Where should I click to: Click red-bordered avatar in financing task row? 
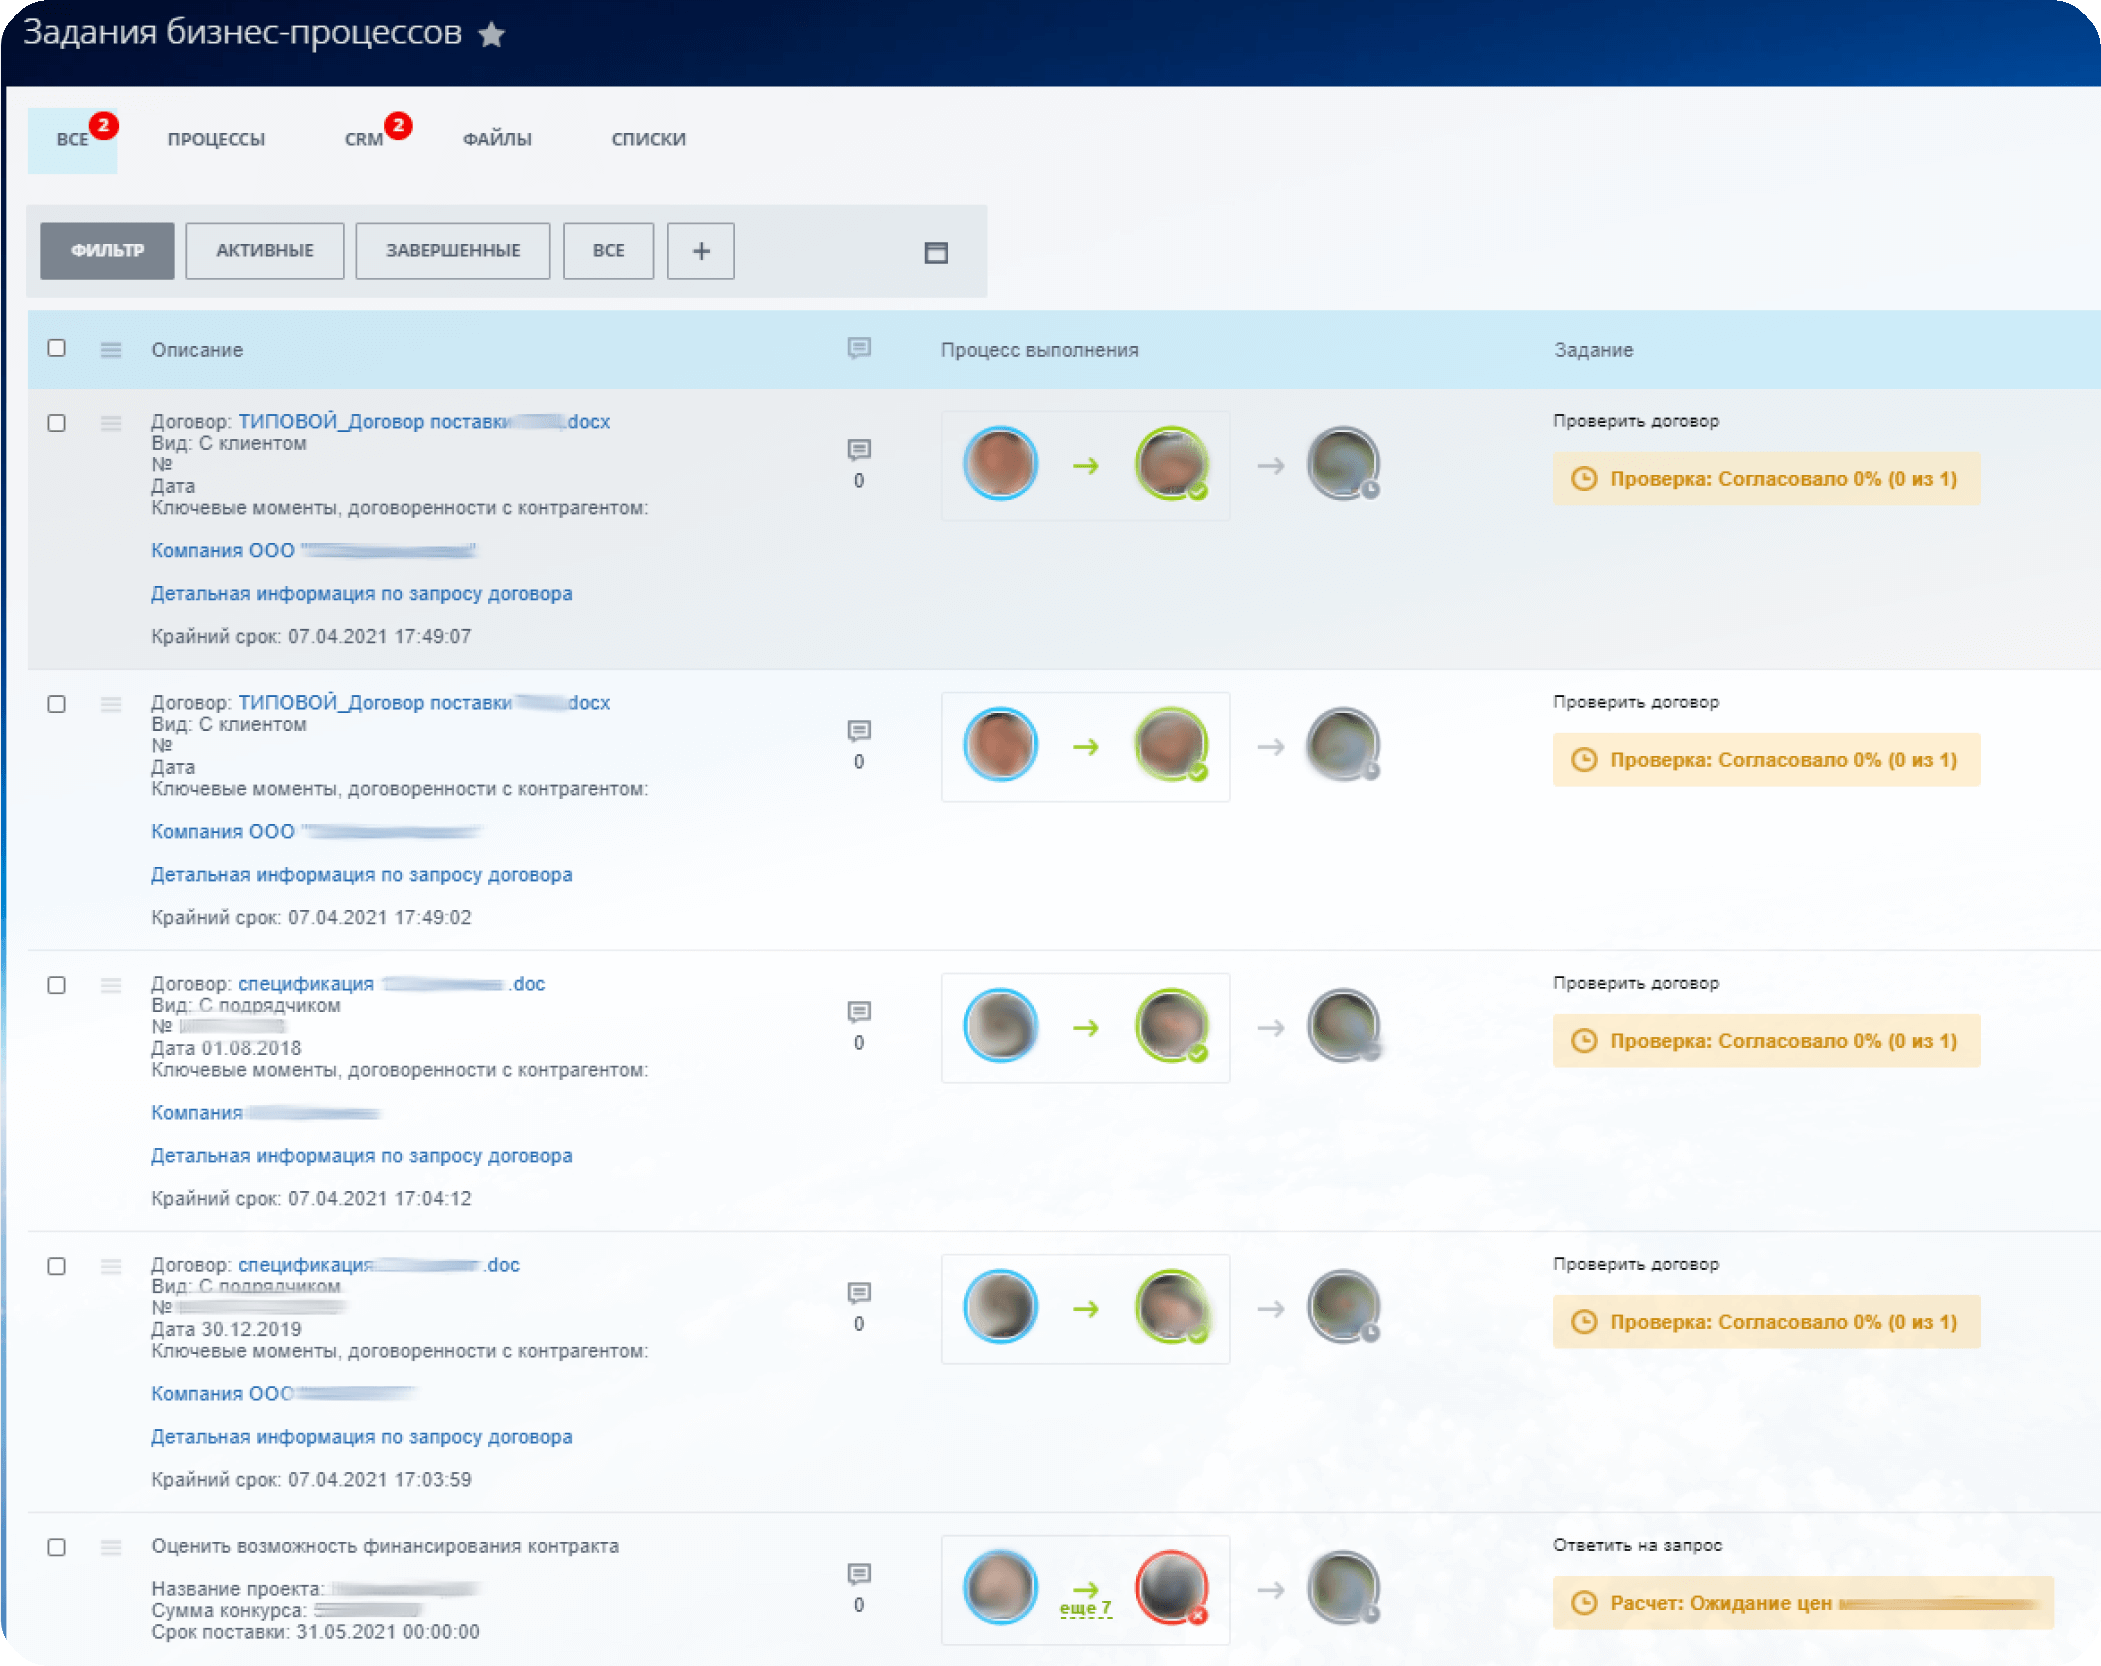[x=1170, y=1587]
